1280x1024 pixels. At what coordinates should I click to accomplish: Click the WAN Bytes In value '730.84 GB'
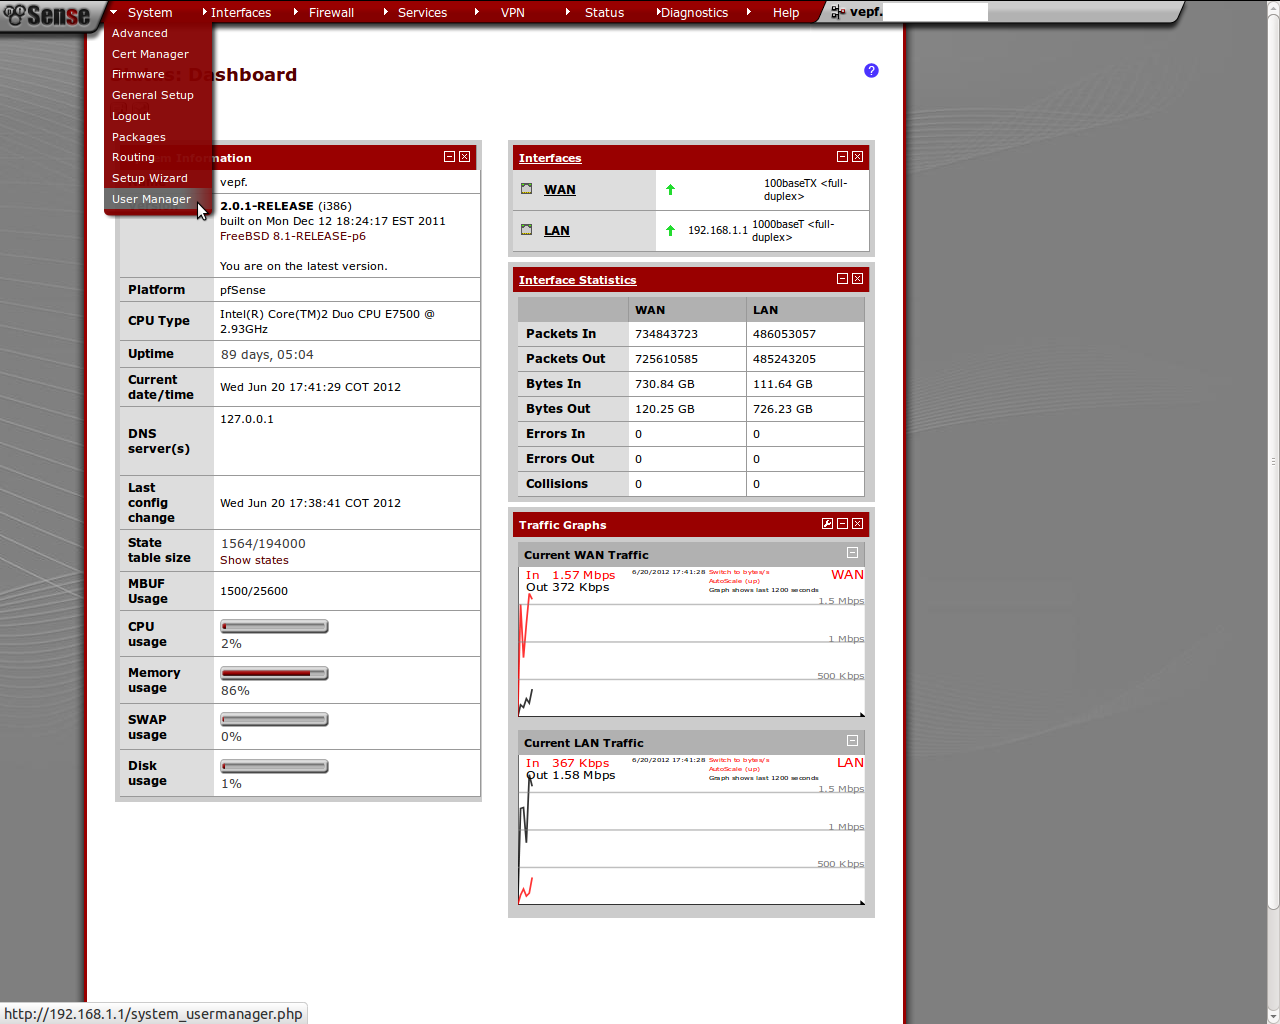click(x=665, y=384)
